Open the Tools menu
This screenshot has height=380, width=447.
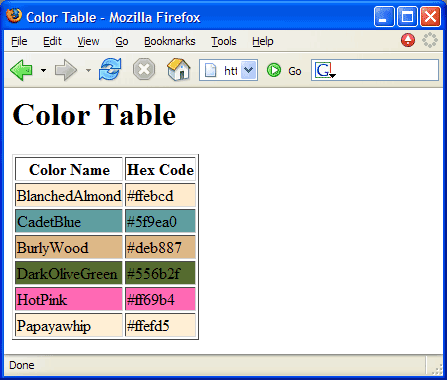coord(224,41)
